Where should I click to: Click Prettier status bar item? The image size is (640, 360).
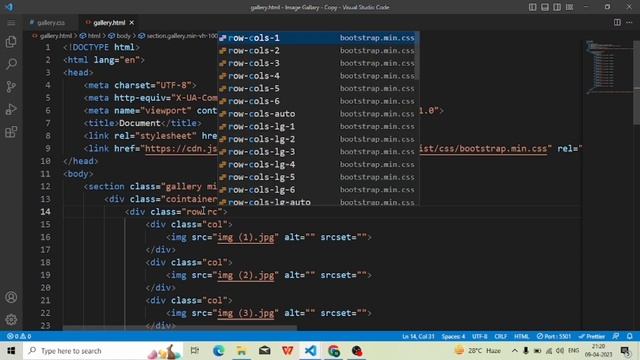591,336
